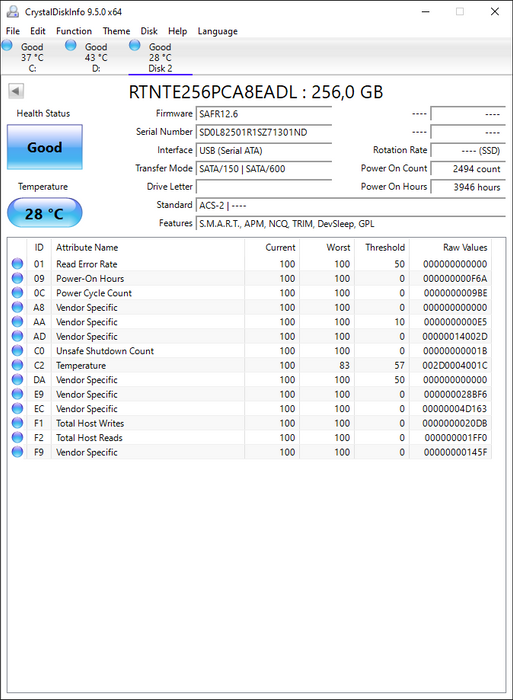Click the status orb in the AD row
513x700 pixels.
17,336
